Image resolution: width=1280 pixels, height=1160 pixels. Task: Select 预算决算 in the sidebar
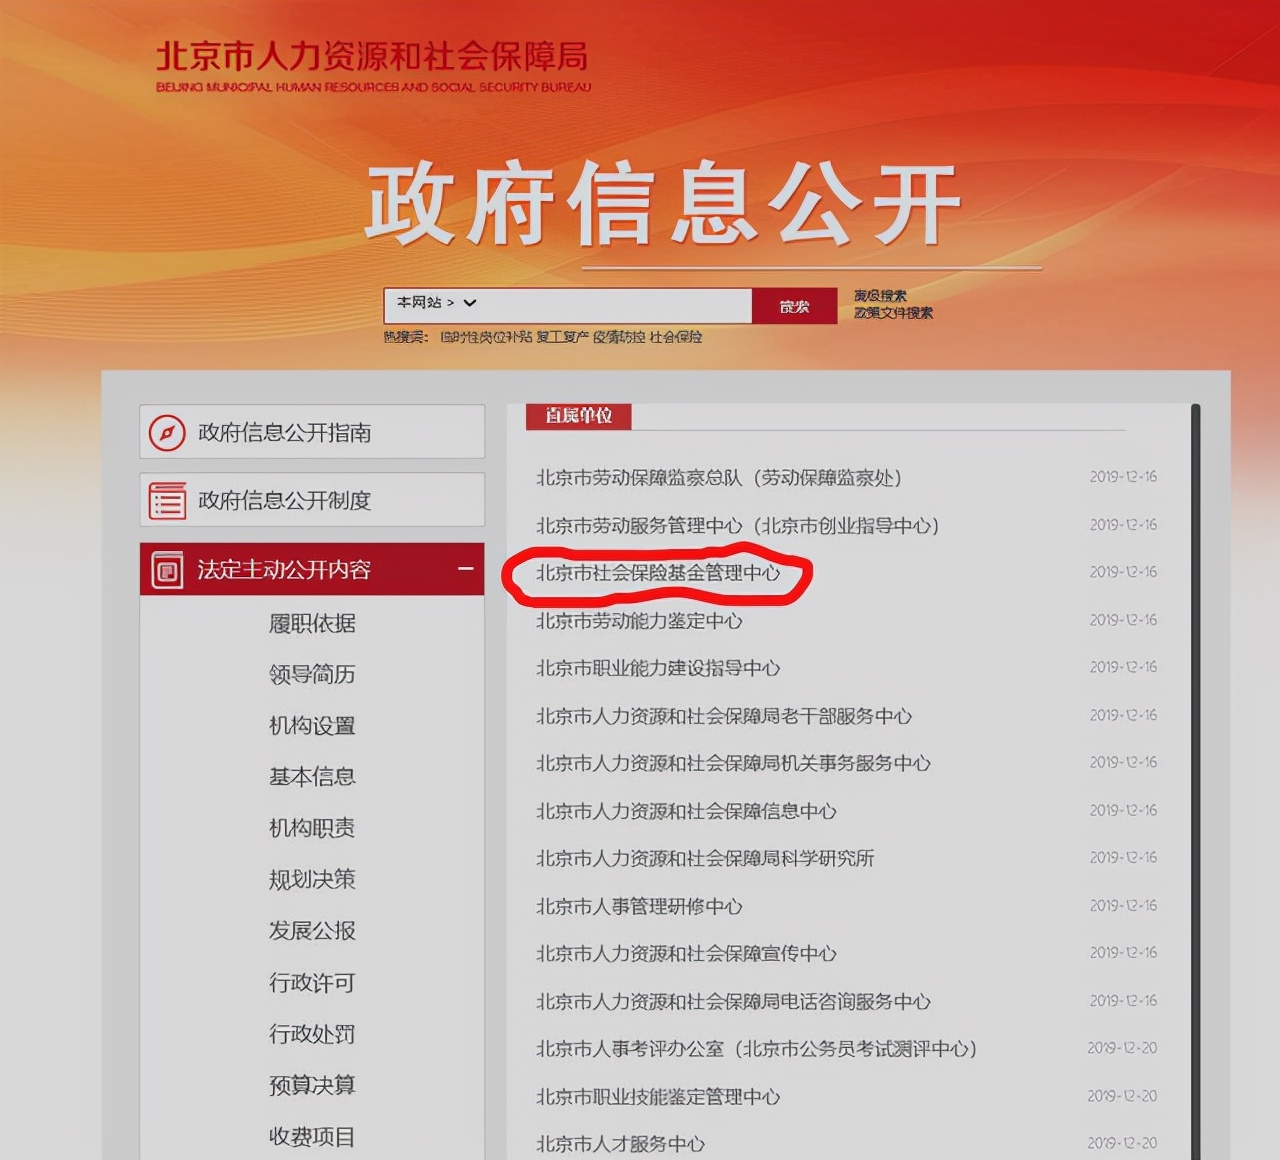[312, 1086]
